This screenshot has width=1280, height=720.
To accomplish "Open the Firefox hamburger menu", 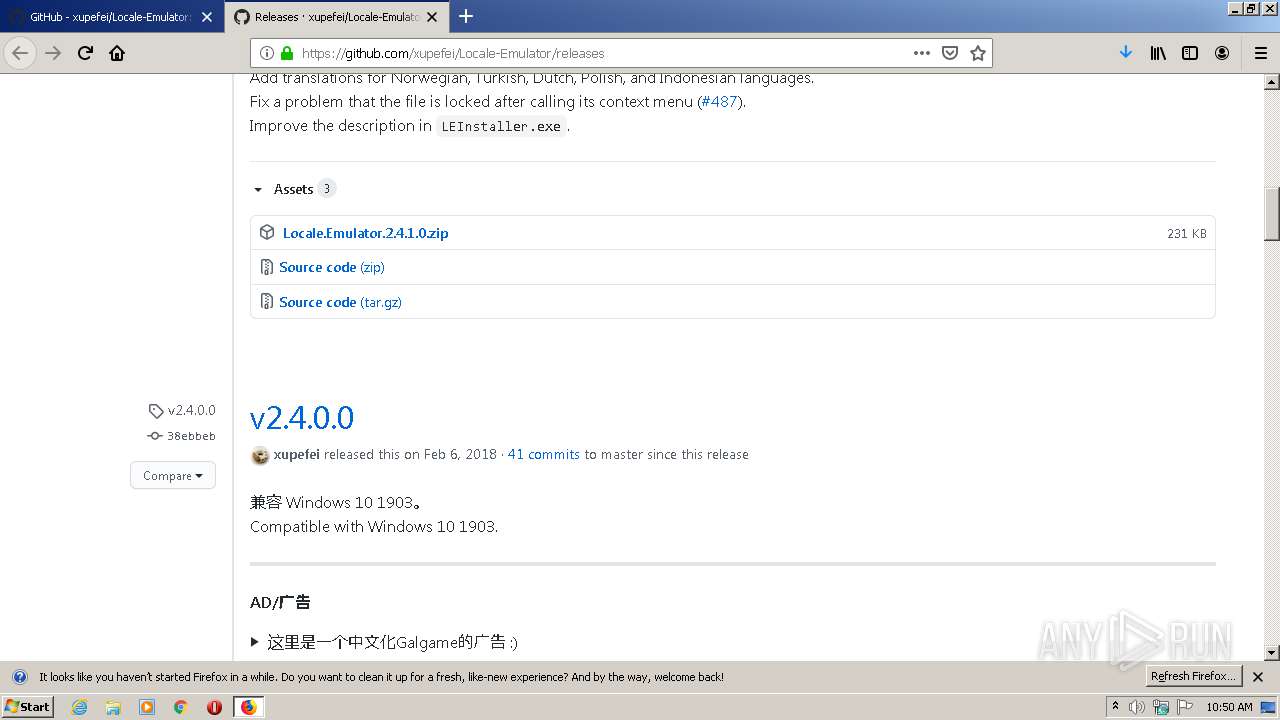I will (1260, 53).
